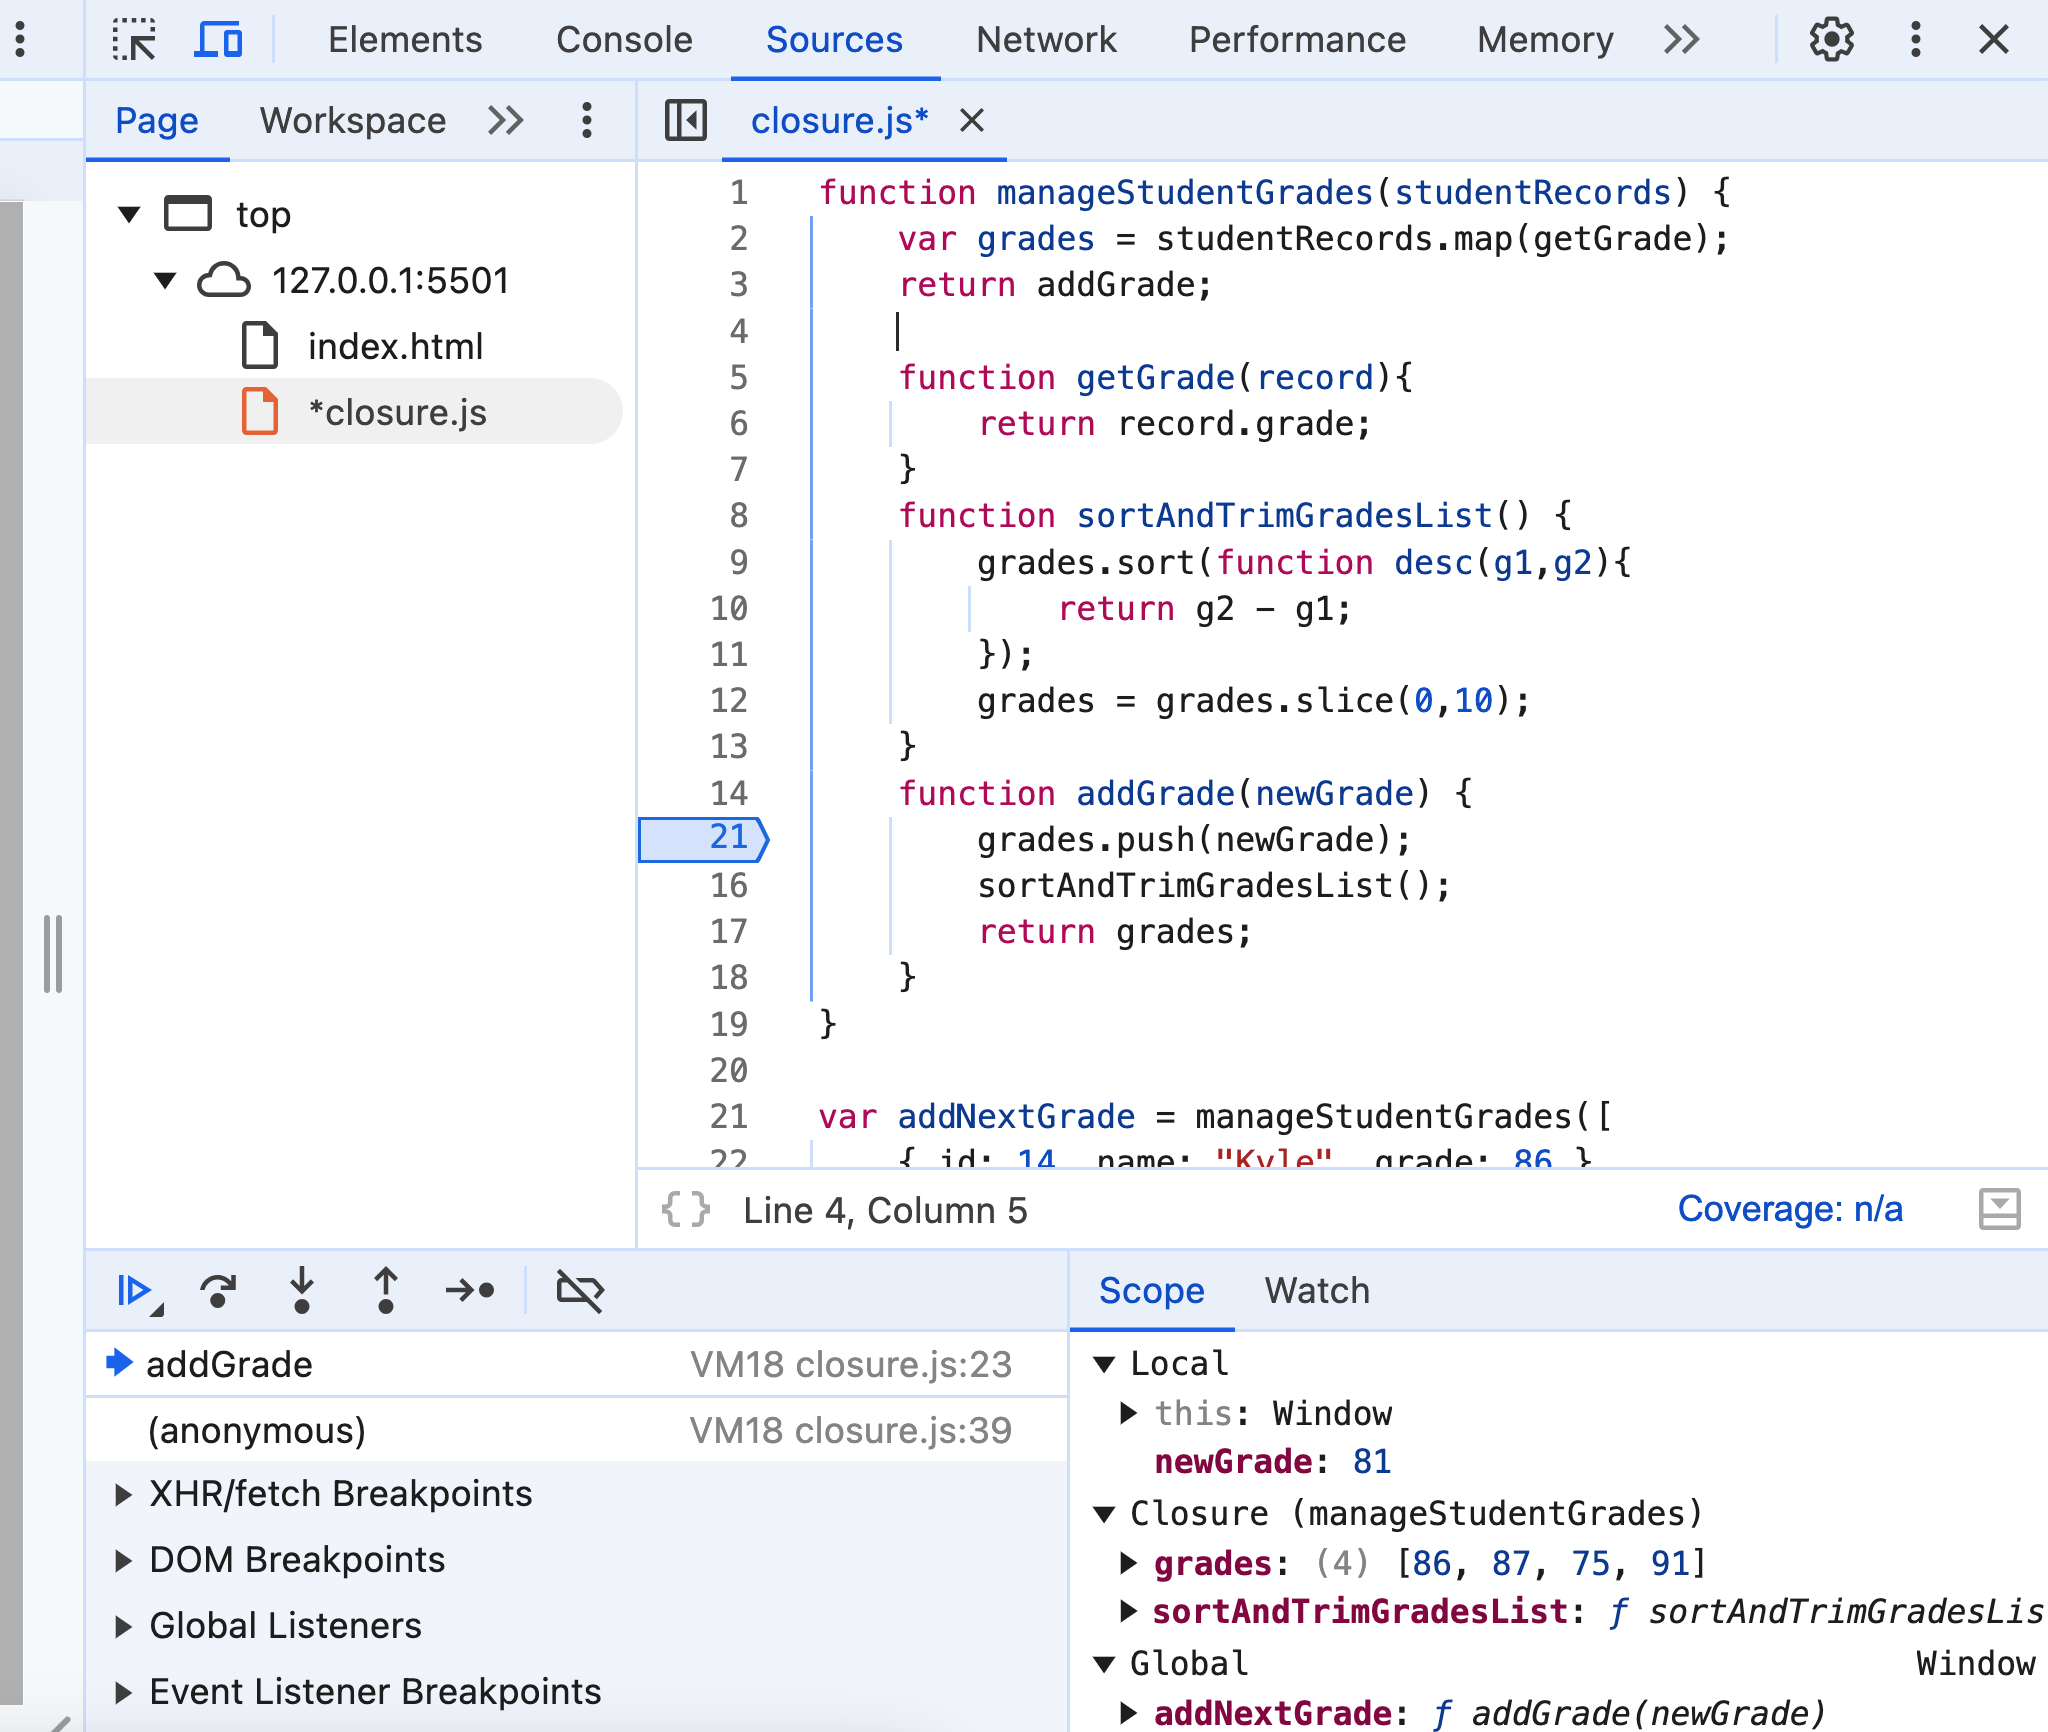Resume script execution button
2048x1732 pixels.
137,1291
